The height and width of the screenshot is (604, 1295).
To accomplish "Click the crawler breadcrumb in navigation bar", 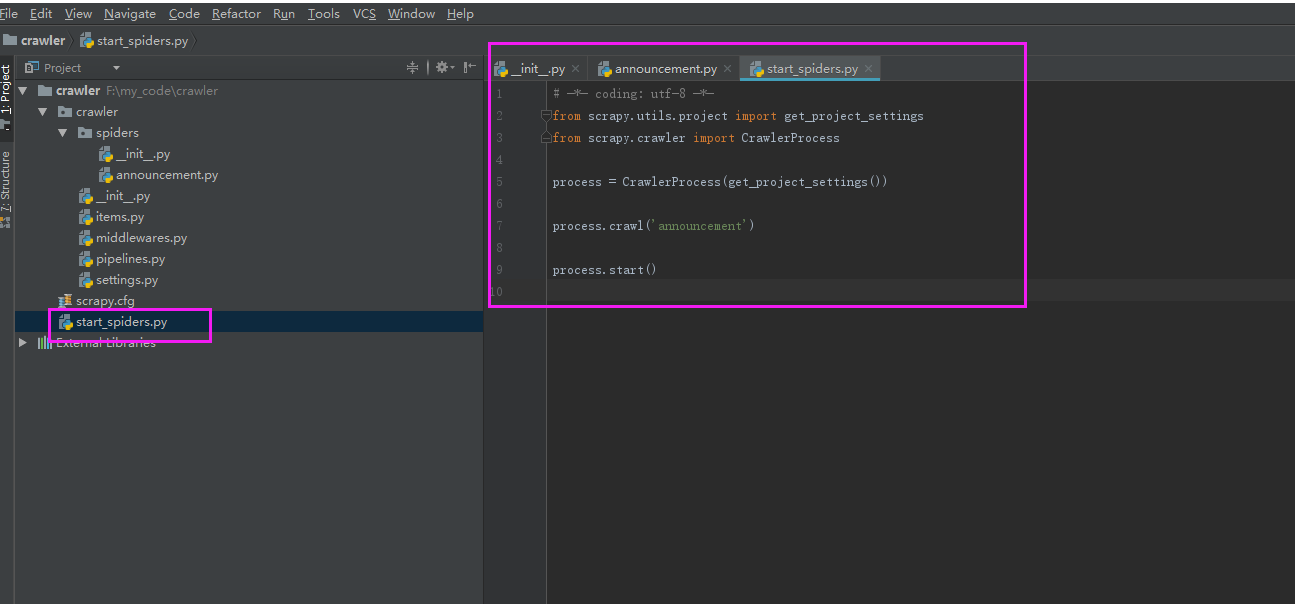I will pos(34,41).
